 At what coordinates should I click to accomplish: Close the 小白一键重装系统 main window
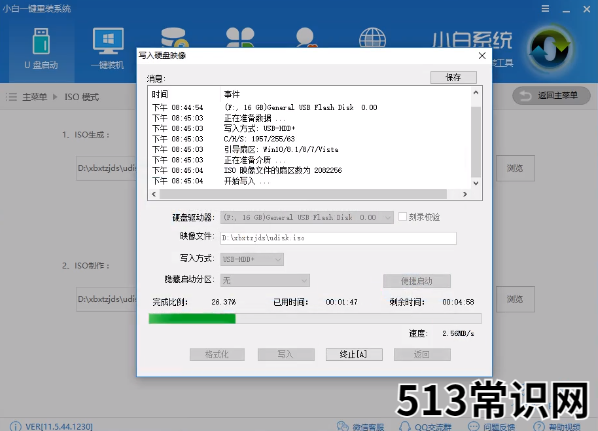(587, 9)
